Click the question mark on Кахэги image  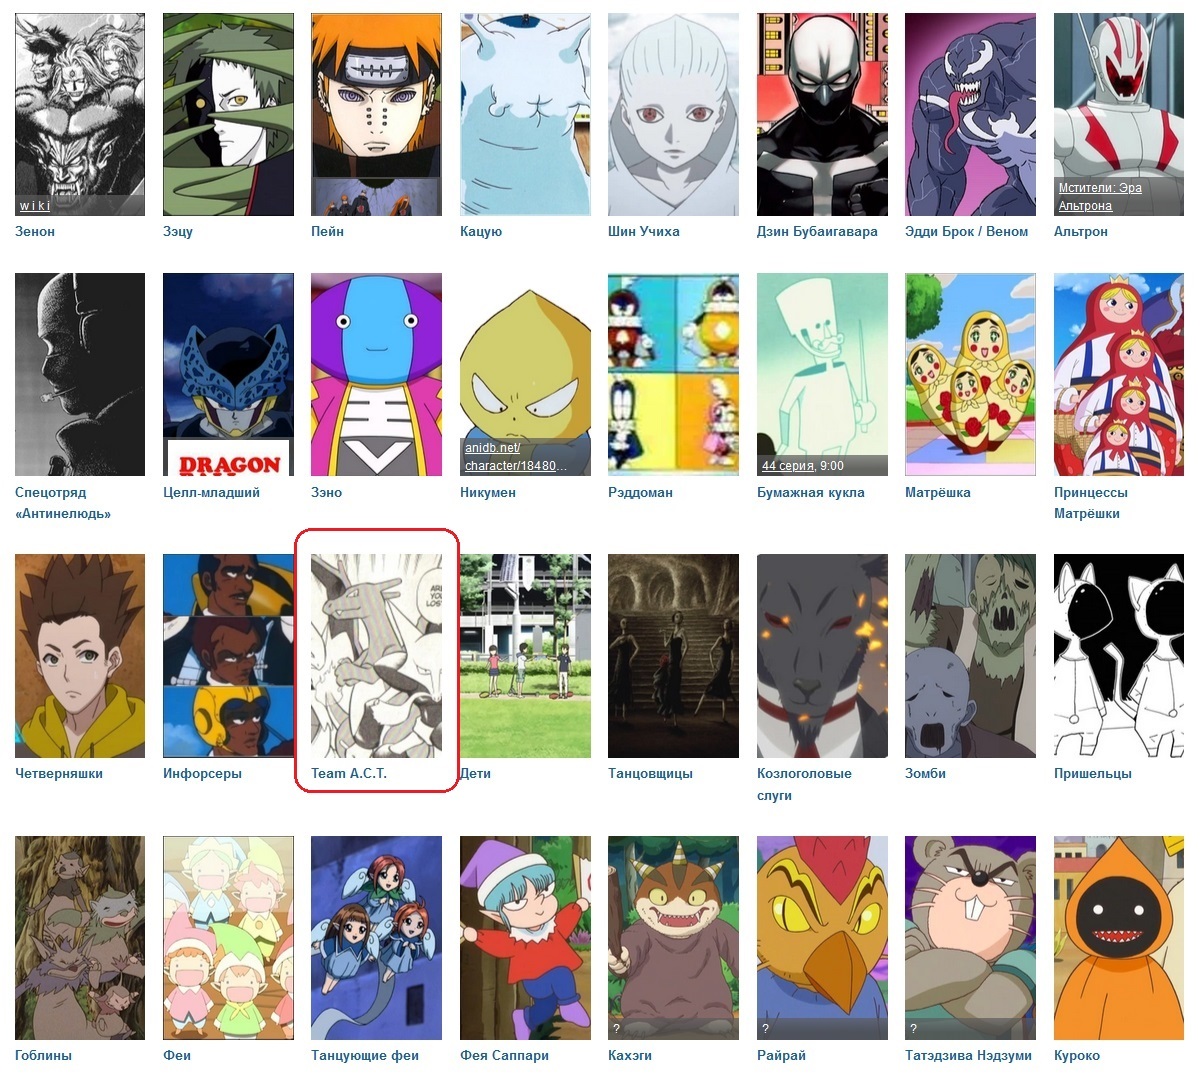[x=616, y=1028]
